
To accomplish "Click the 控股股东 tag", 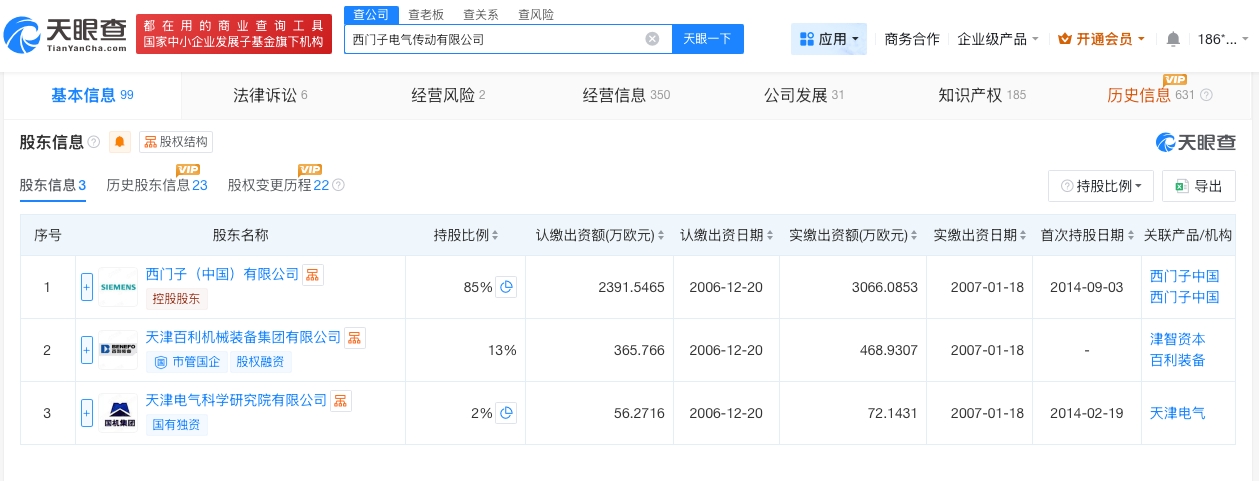I will [177, 298].
